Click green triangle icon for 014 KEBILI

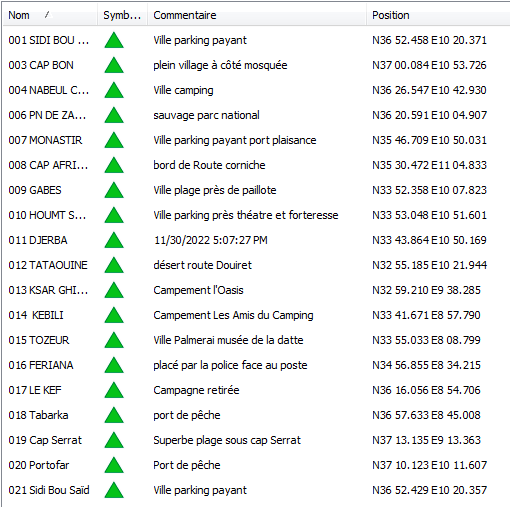[114, 315]
